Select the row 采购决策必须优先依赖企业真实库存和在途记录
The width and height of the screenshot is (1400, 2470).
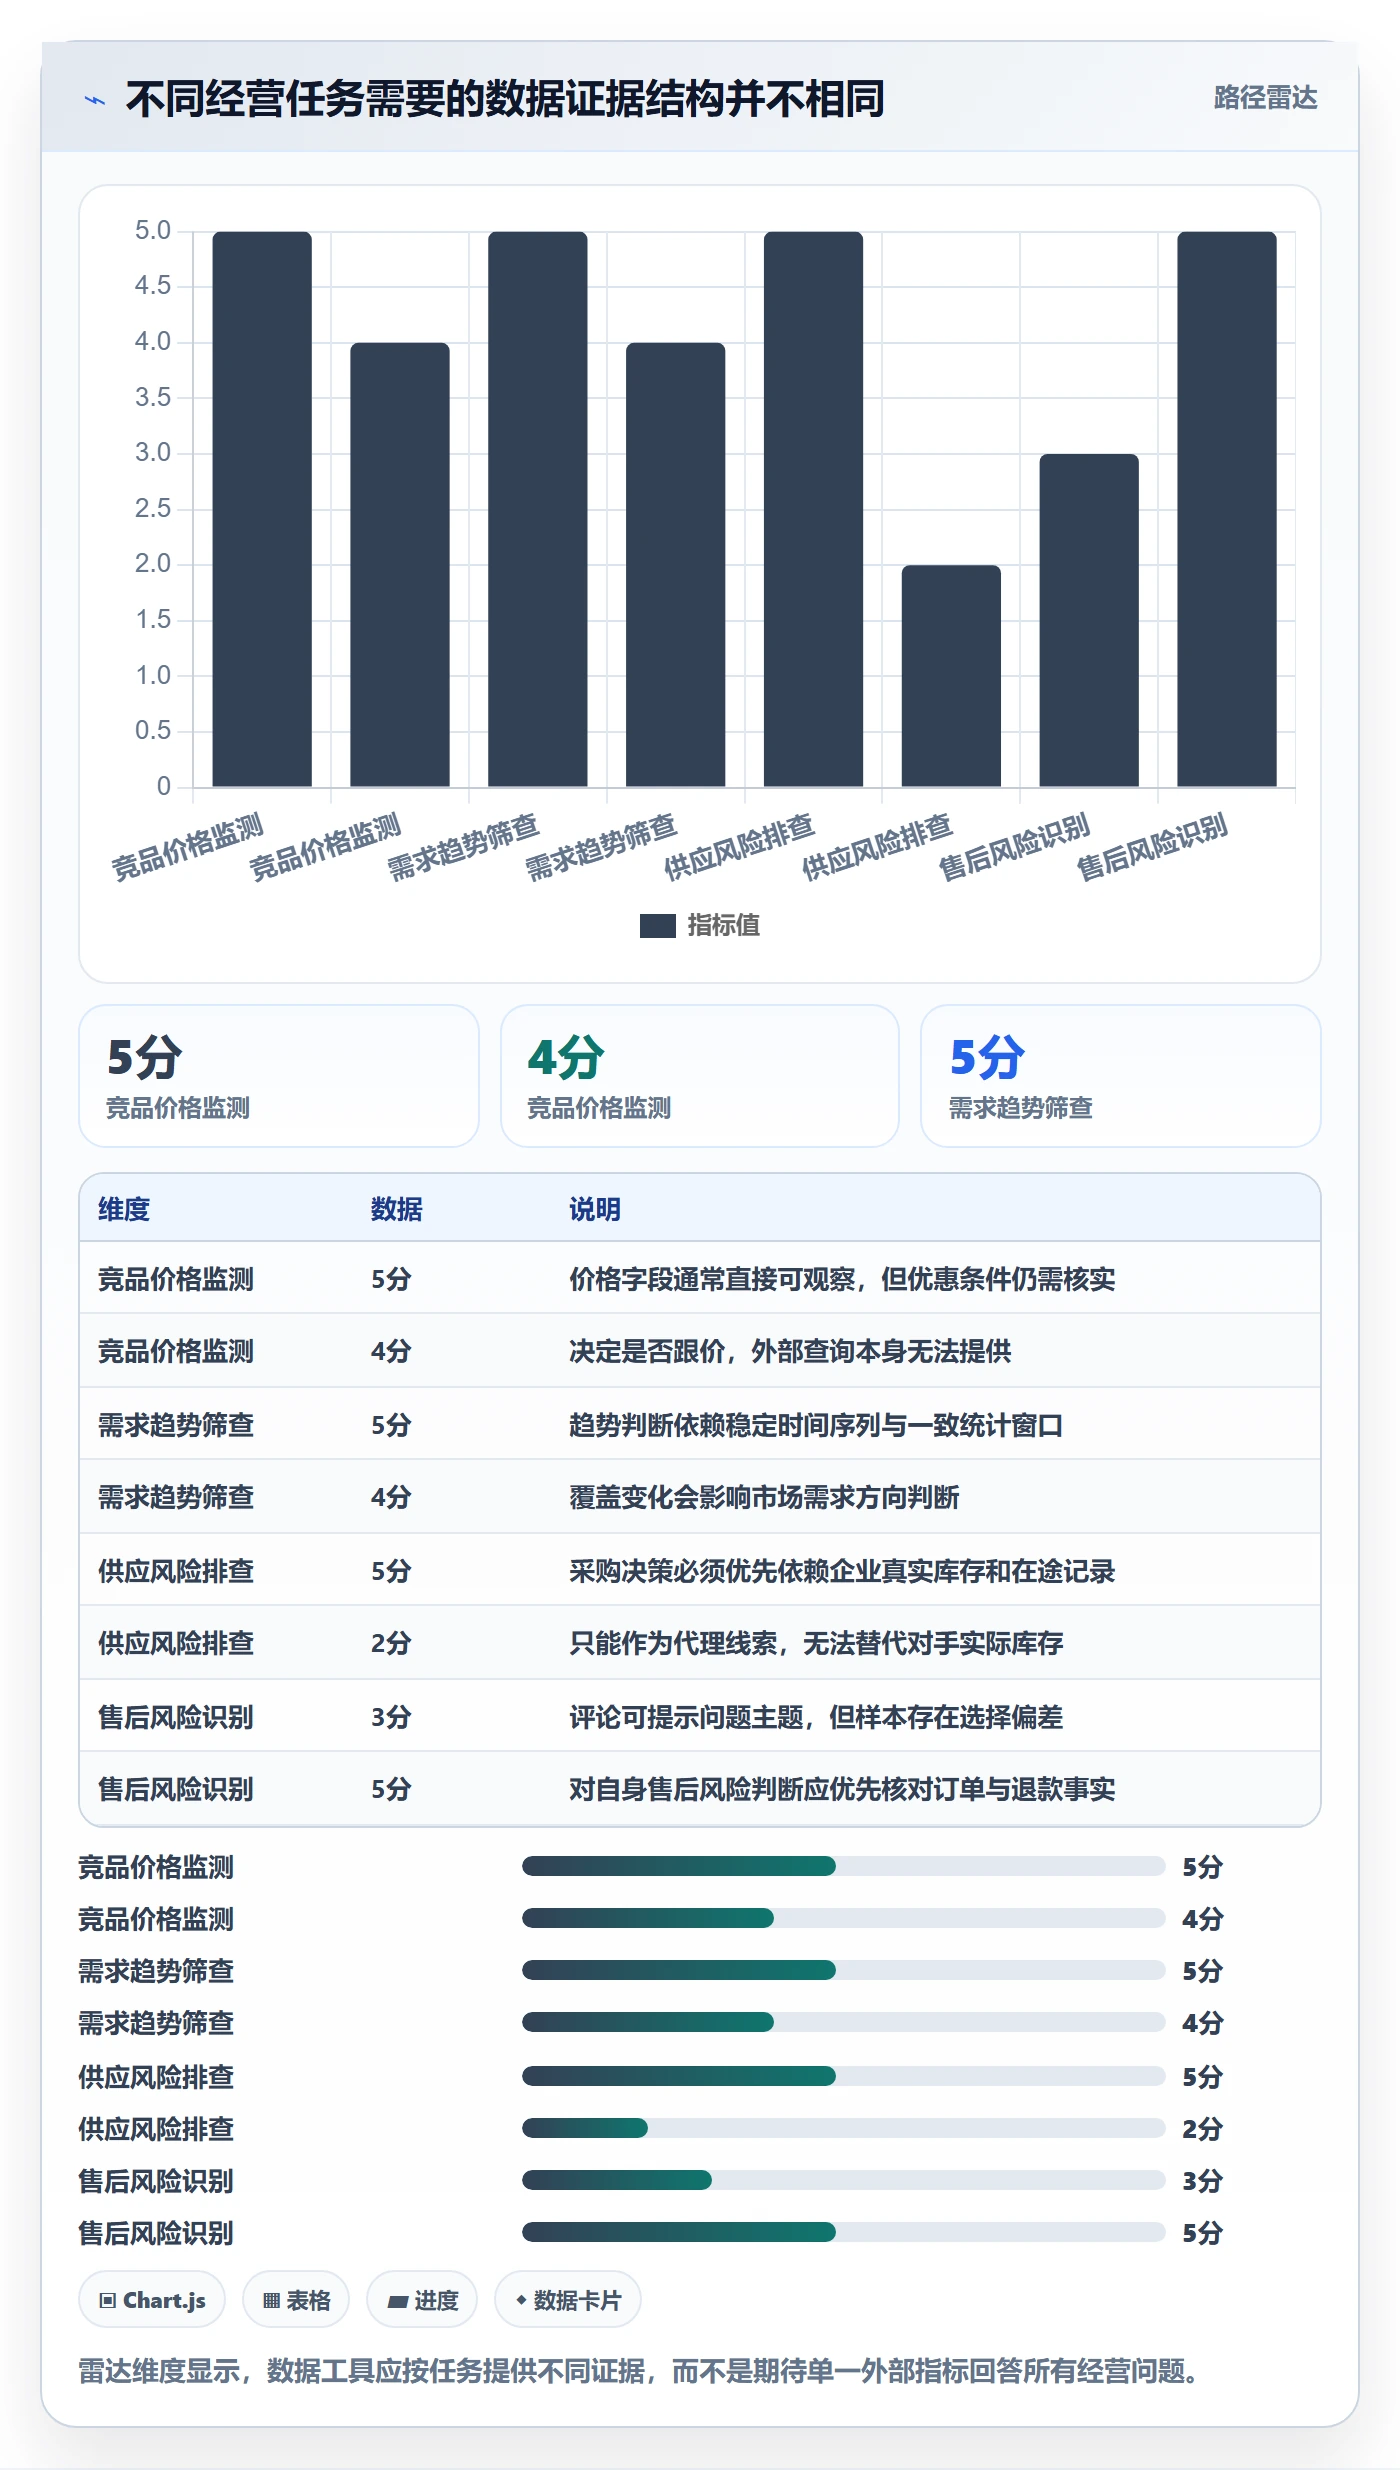(700, 1570)
